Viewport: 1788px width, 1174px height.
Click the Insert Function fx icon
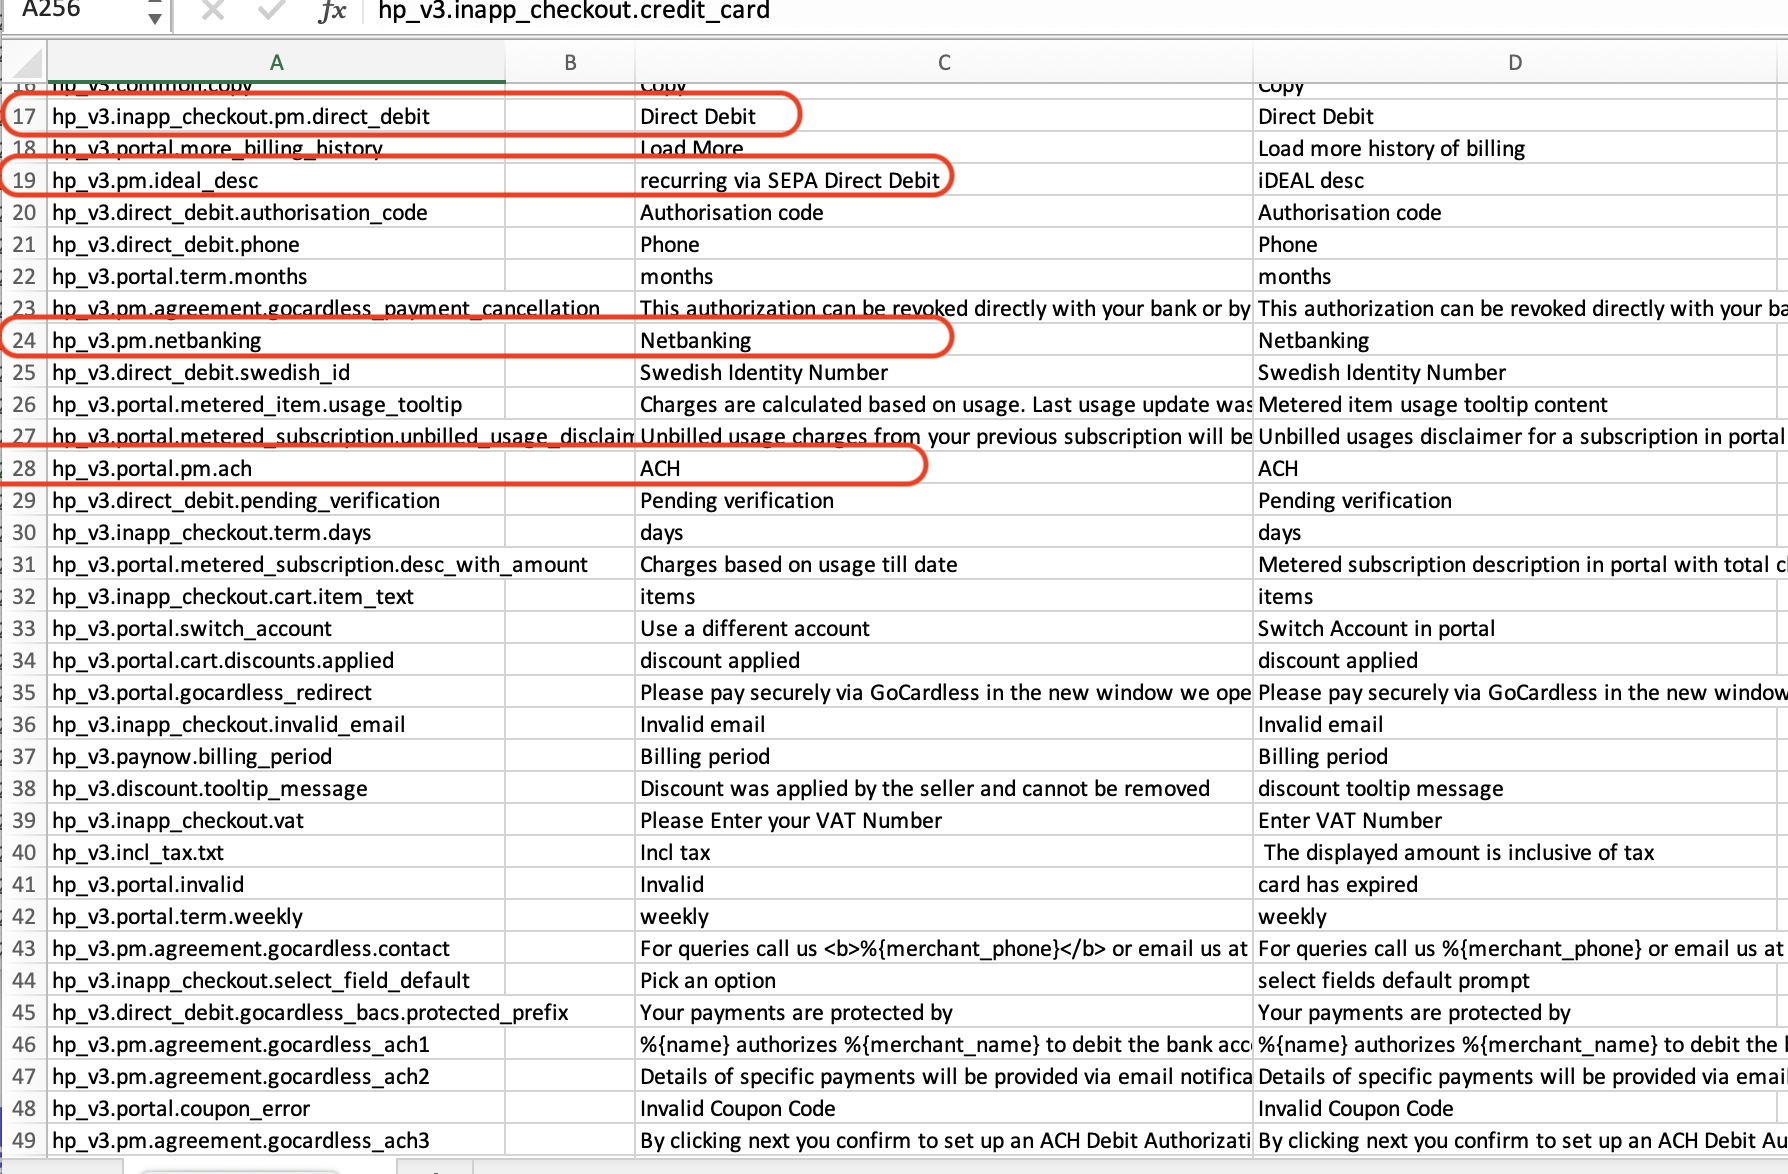click(332, 12)
